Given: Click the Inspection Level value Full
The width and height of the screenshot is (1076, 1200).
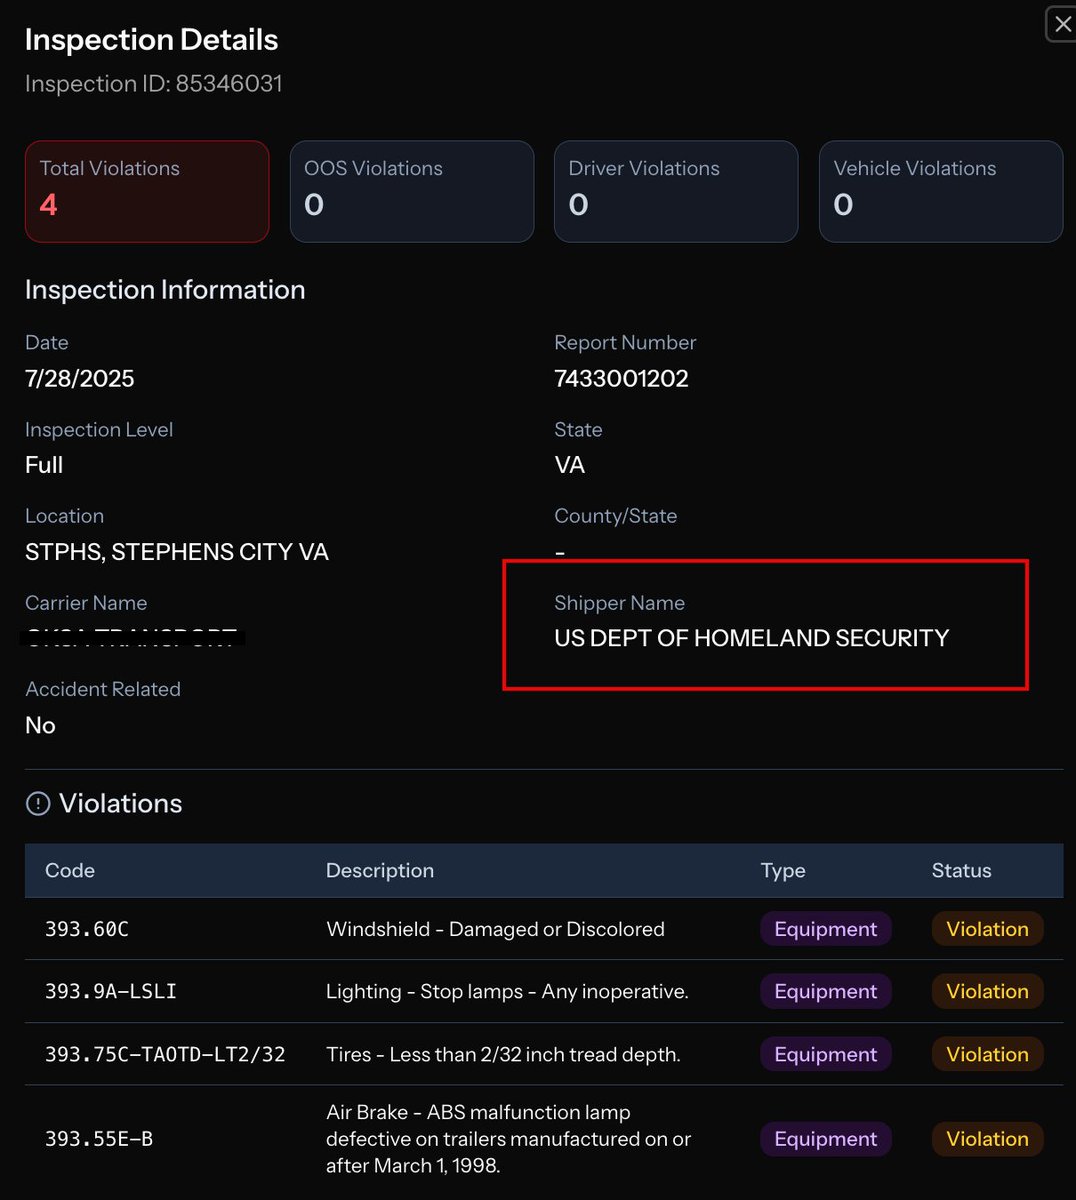Looking at the screenshot, I should point(44,465).
